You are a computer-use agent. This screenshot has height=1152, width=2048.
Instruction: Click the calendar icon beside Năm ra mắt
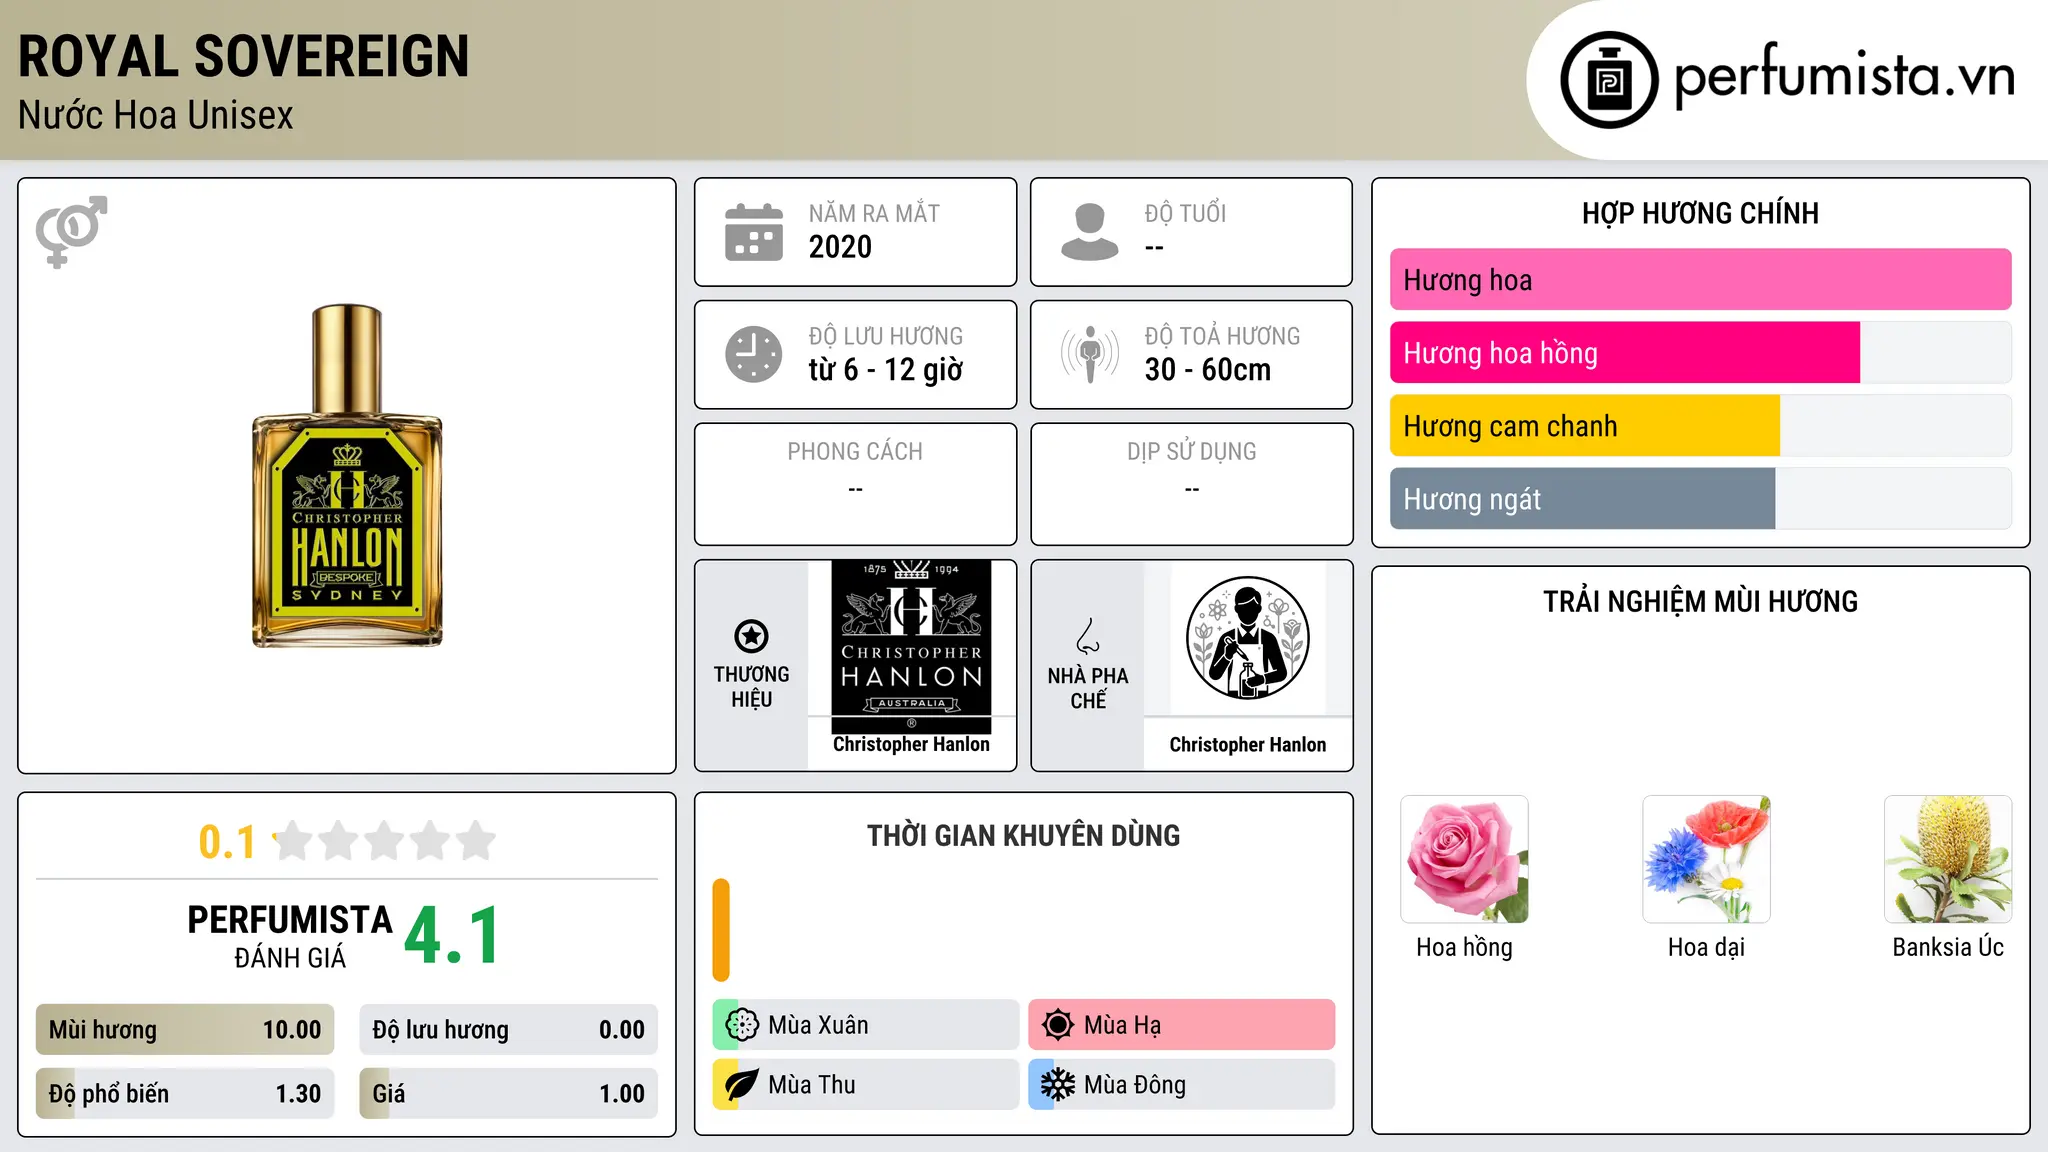pos(754,232)
